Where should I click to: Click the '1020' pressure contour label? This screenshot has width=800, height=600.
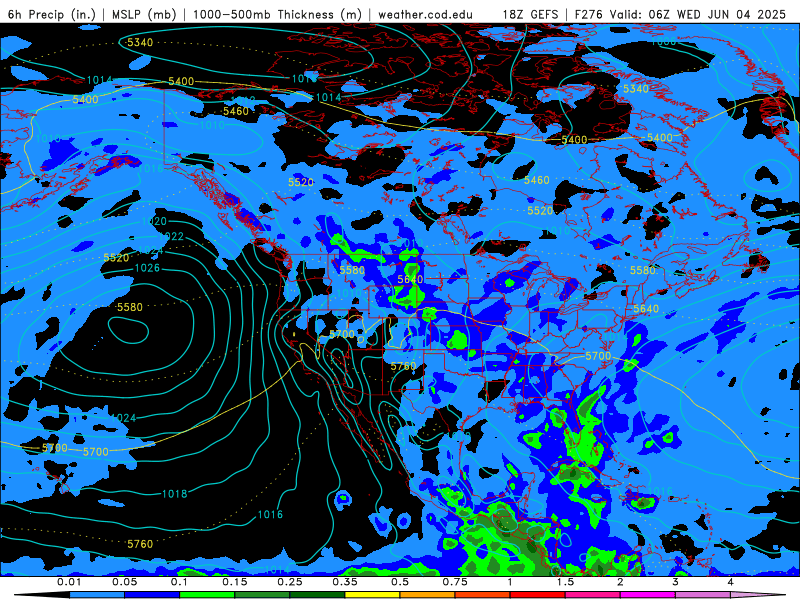[154, 221]
